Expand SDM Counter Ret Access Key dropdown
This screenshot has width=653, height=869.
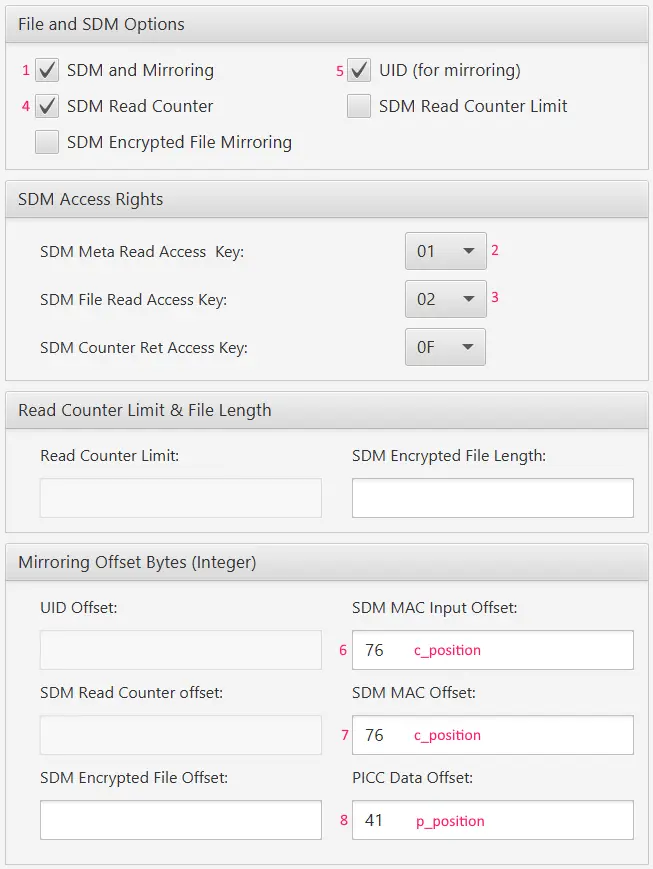point(445,347)
